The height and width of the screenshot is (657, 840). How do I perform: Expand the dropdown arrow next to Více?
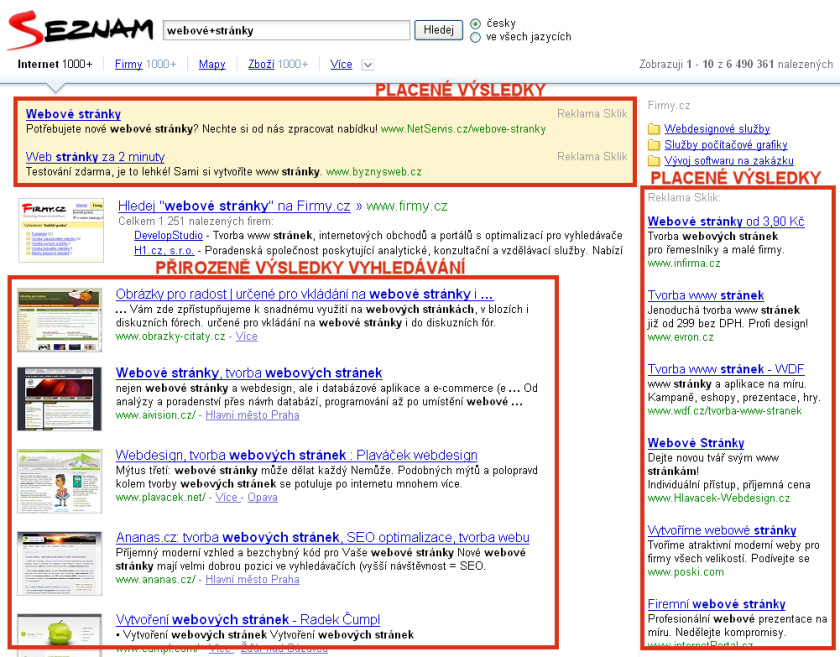[x=368, y=65]
